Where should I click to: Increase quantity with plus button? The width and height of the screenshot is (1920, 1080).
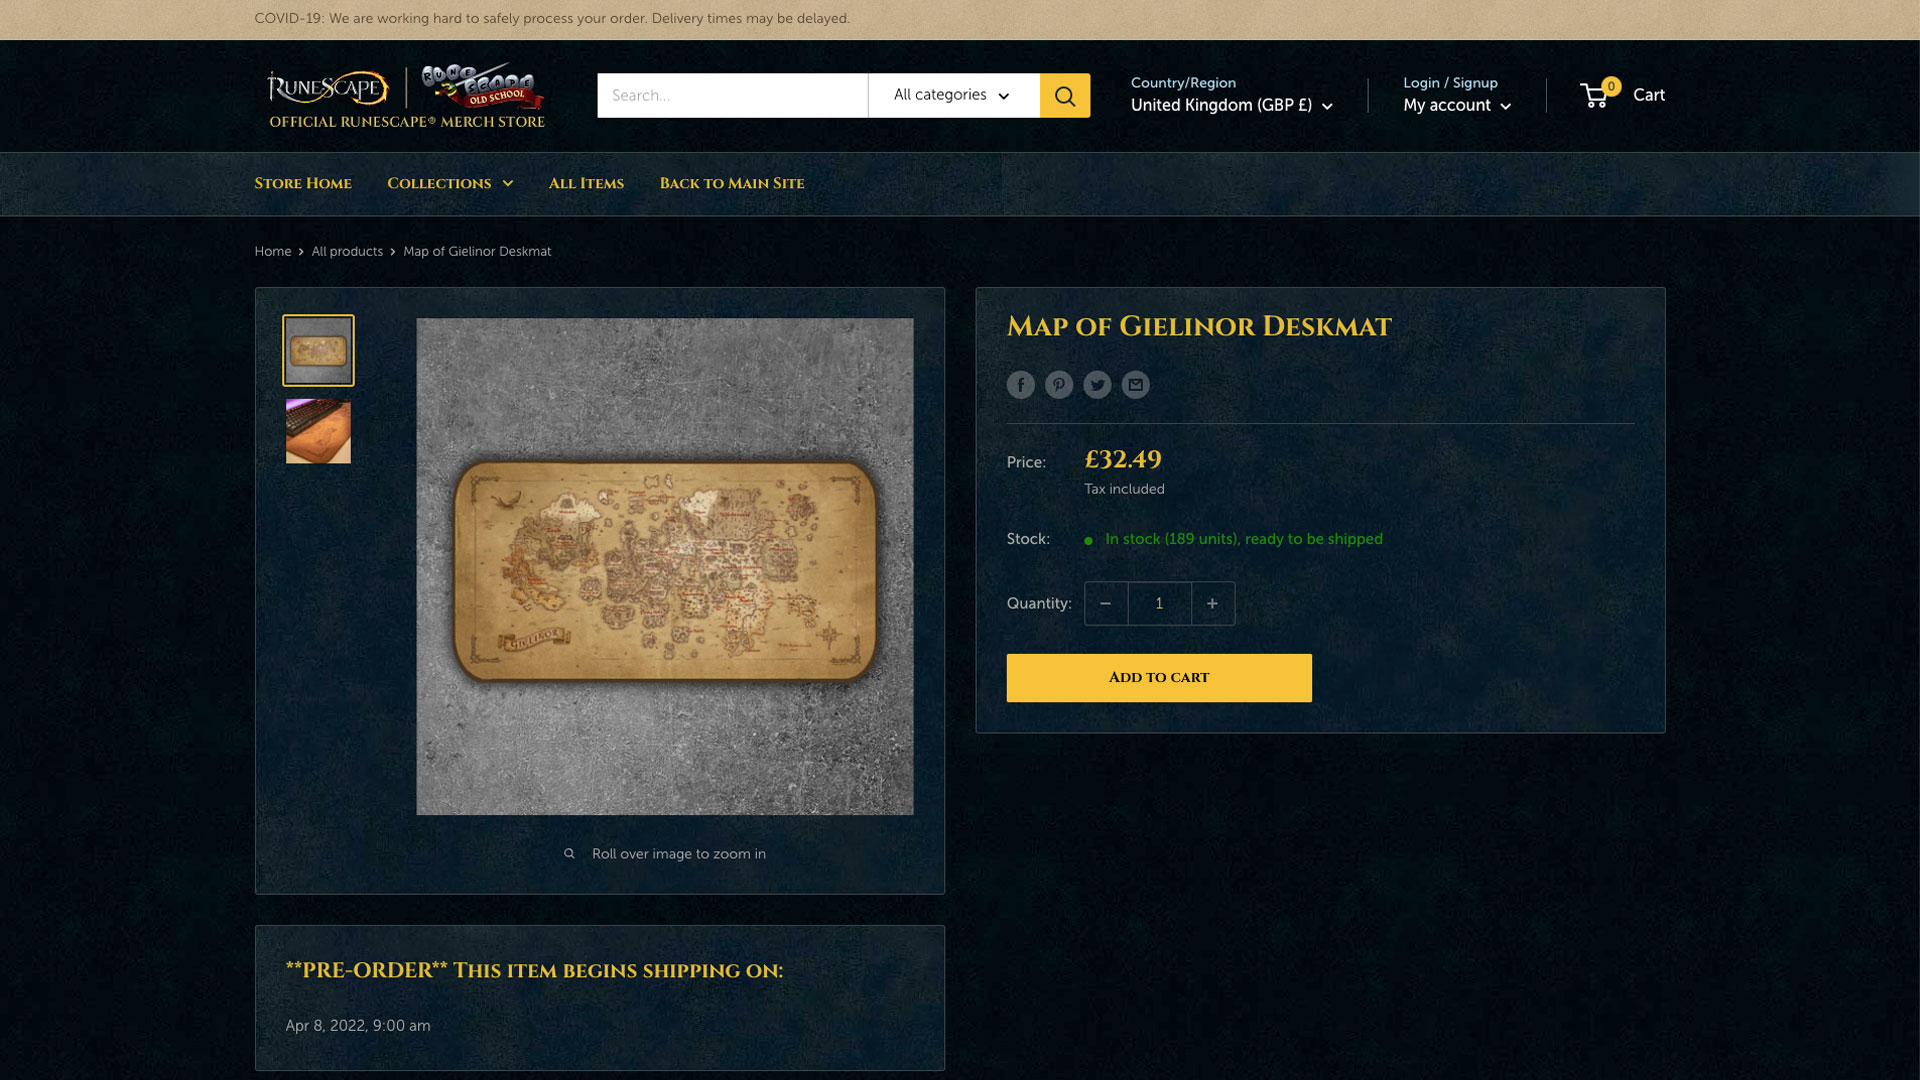(1213, 604)
